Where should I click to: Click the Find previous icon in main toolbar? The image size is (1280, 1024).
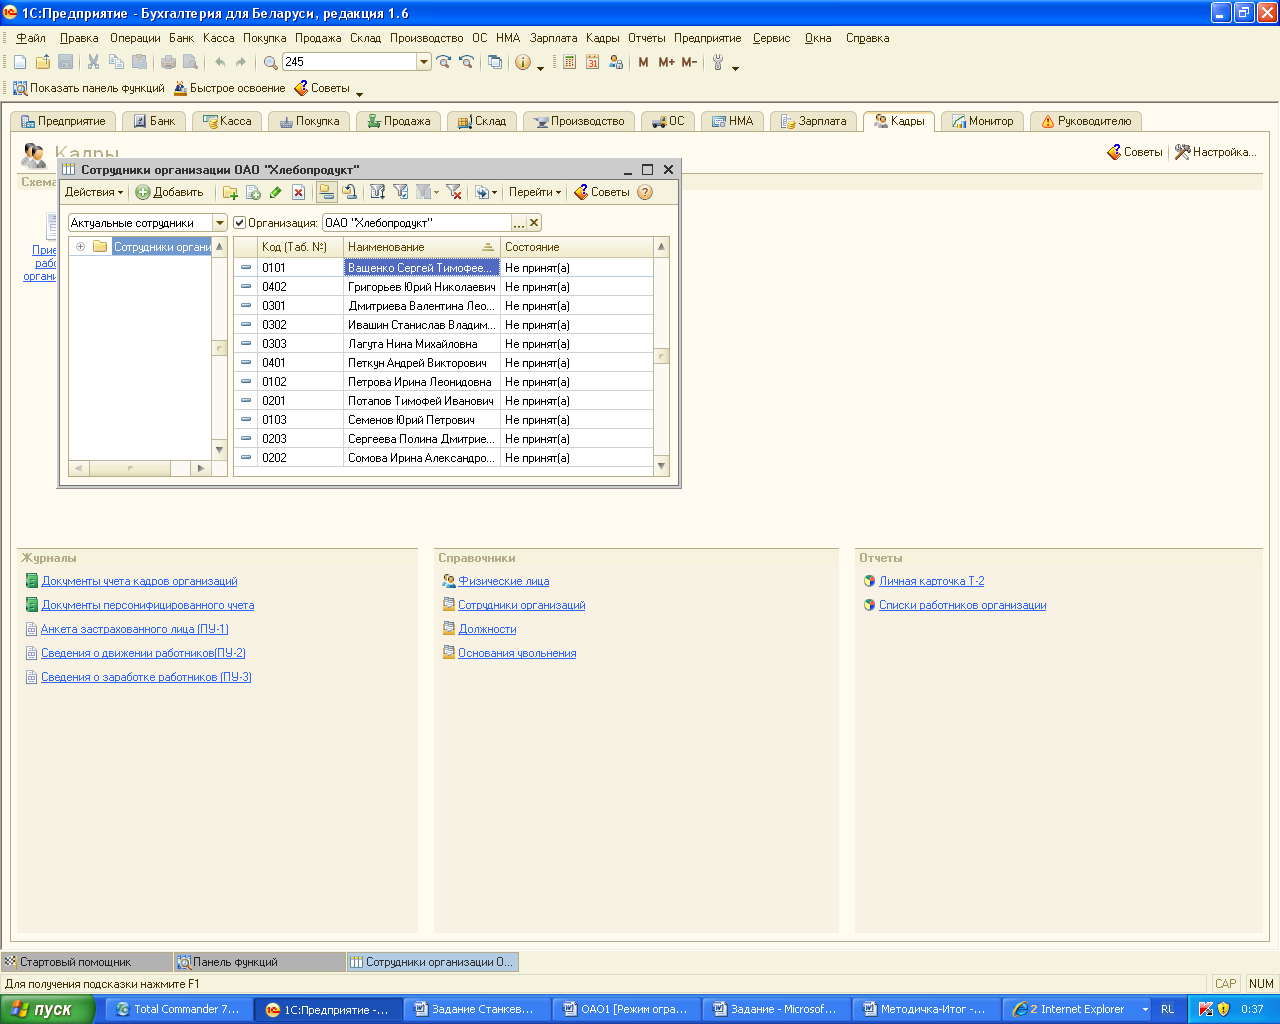point(466,62)
